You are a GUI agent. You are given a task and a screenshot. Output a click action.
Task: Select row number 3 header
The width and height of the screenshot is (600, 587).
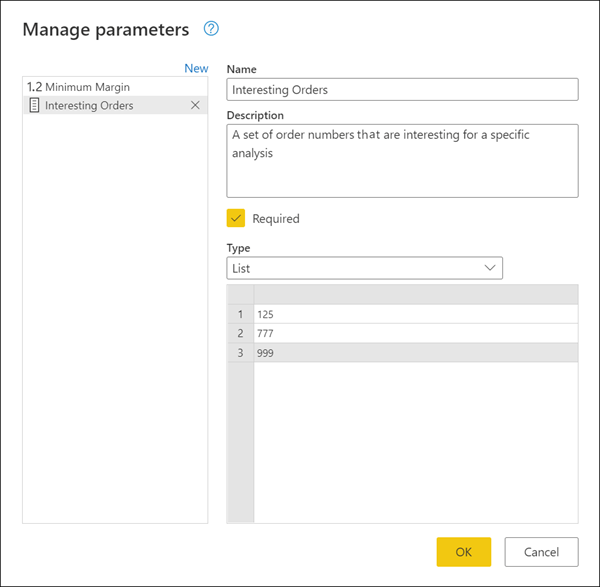coord(240,352)
